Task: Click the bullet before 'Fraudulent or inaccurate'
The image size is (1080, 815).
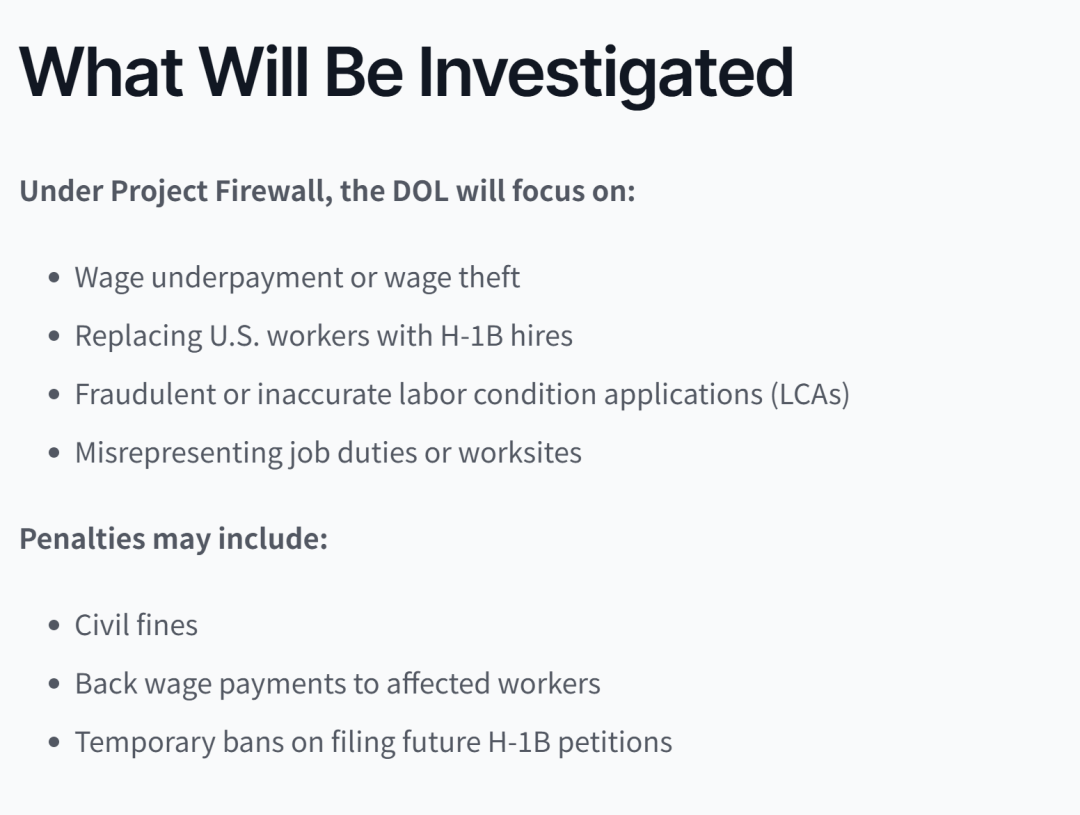Action: (54, 395)
